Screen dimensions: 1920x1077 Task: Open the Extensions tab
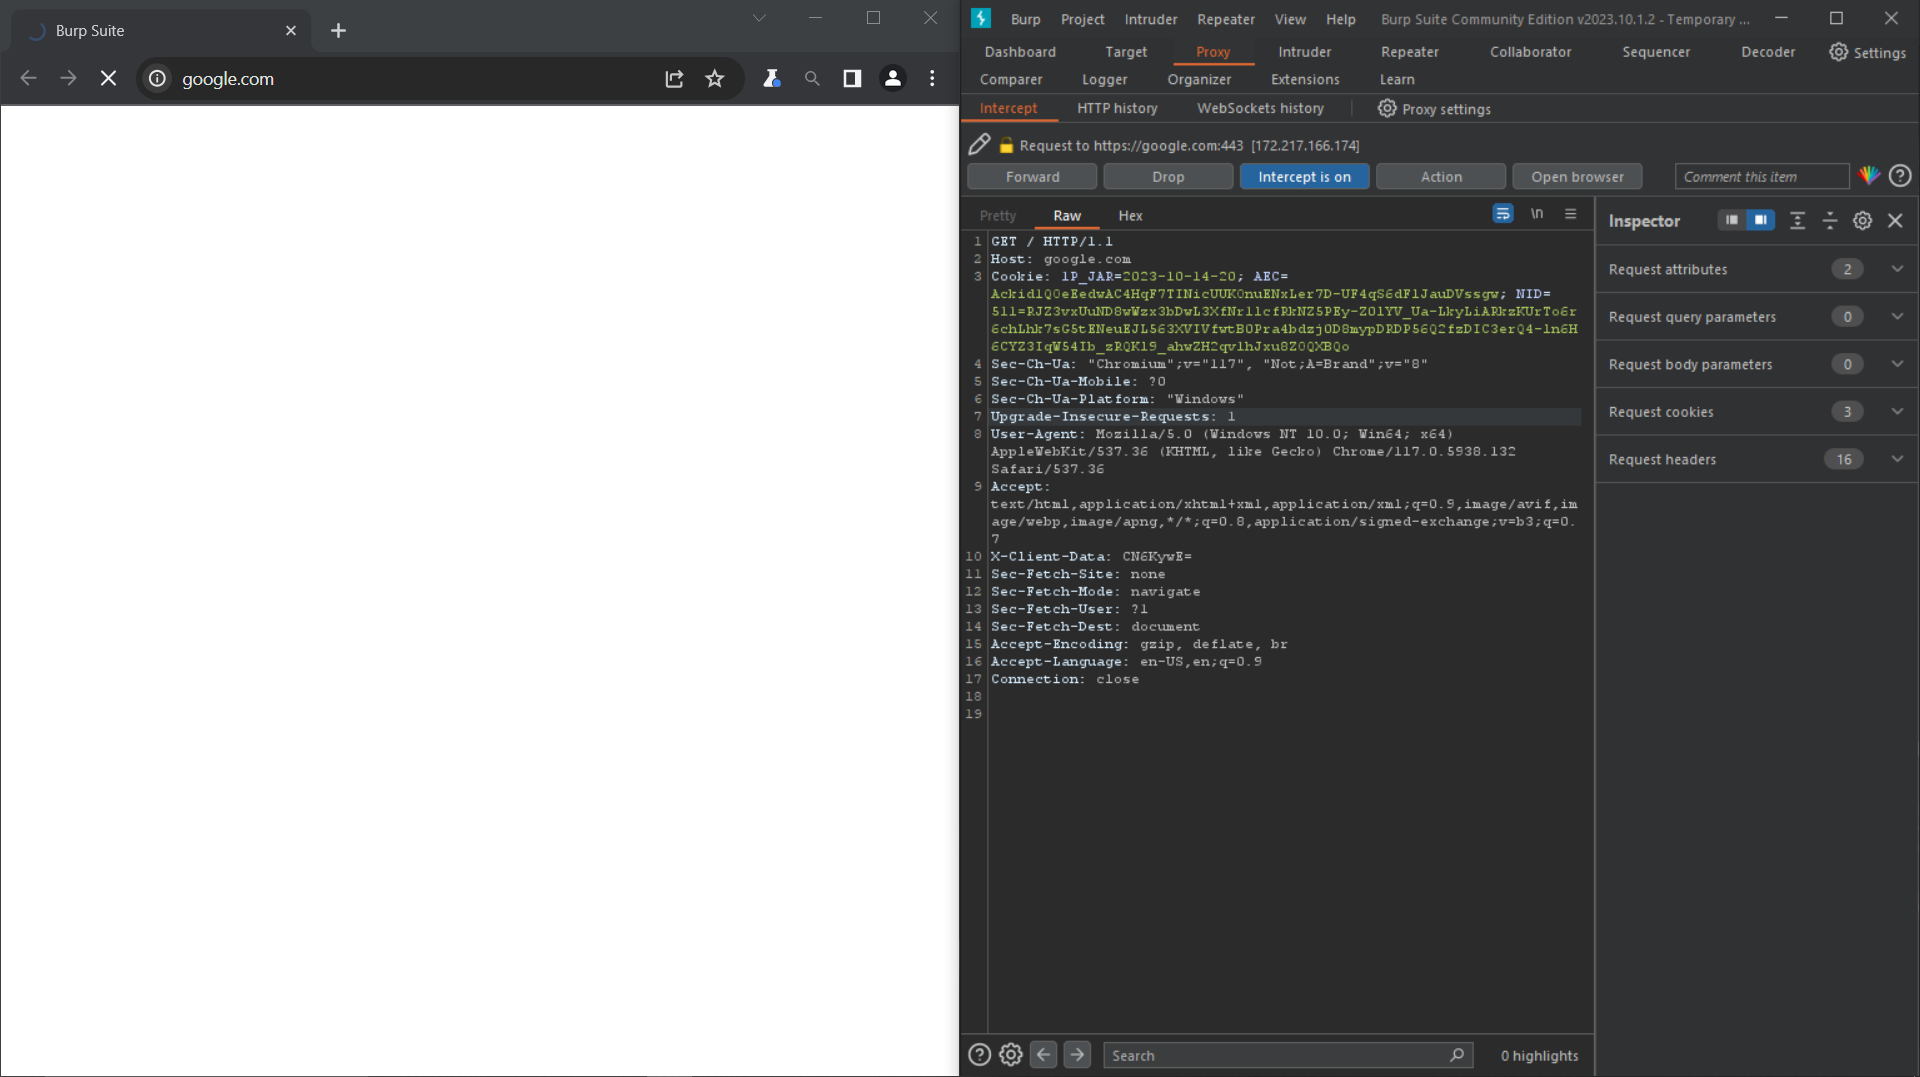[x=1305, y=79]
